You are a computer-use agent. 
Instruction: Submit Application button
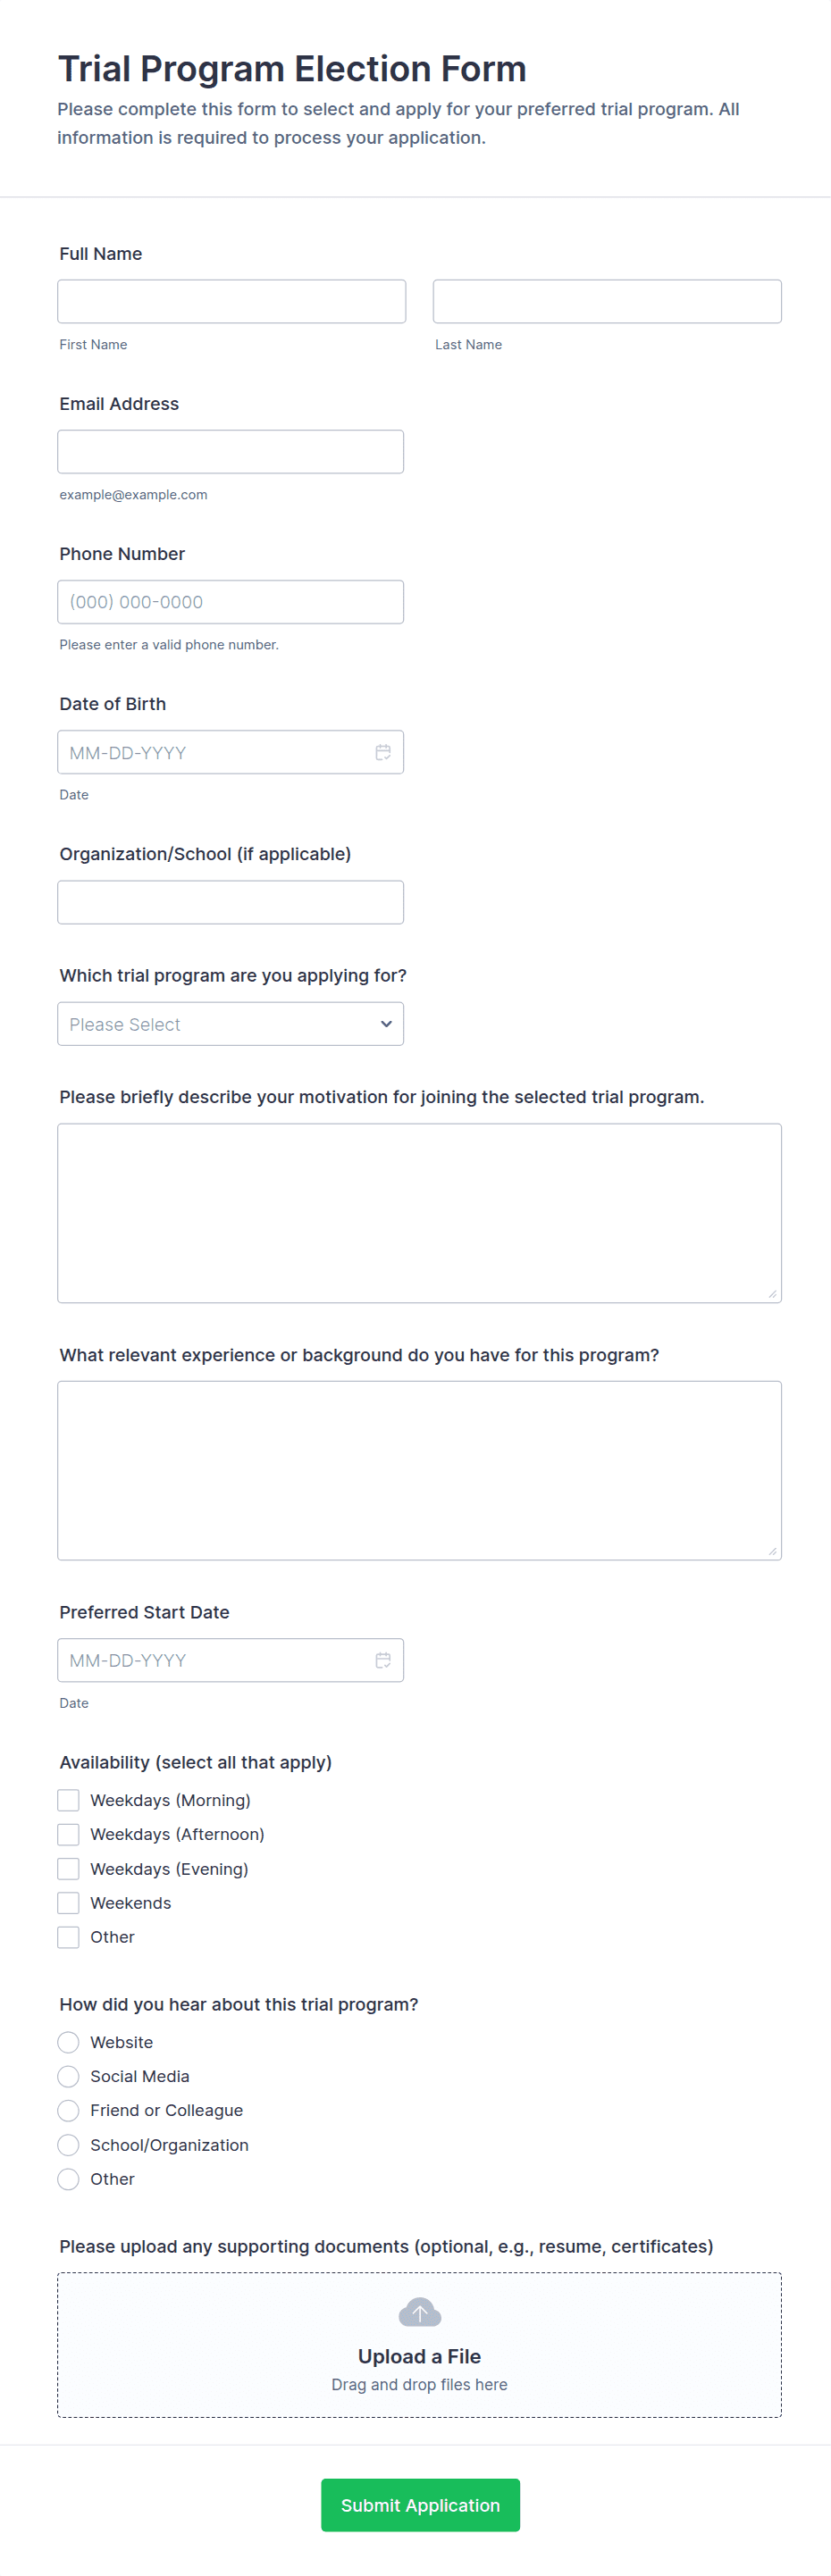pos(420,2504)
